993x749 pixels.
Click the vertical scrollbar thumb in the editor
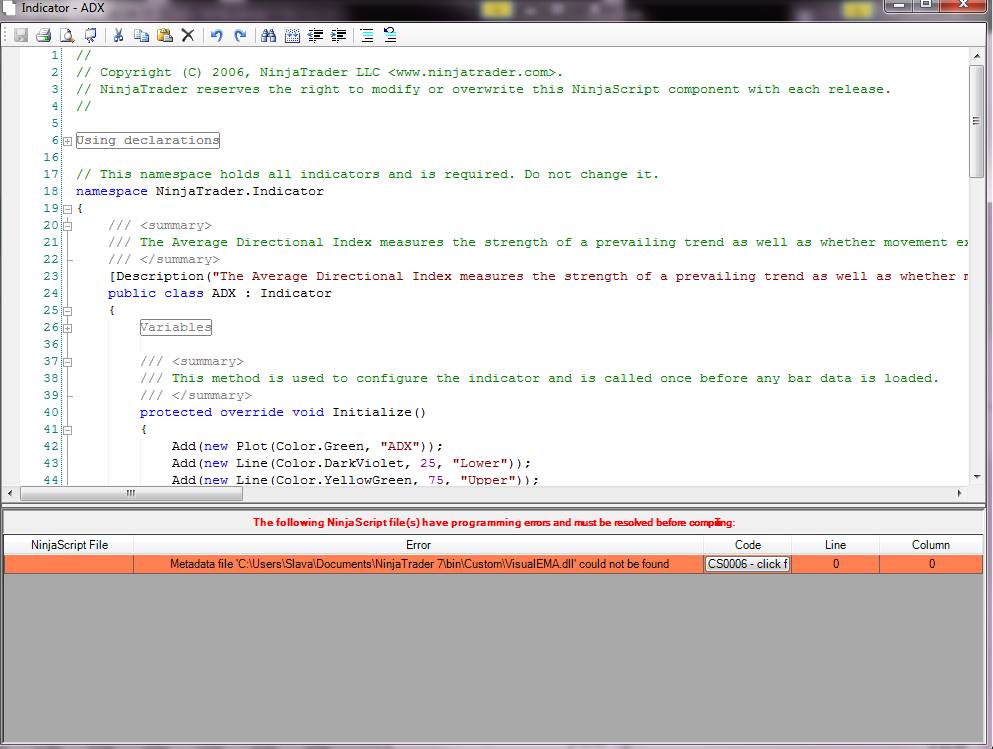[976, 121]
